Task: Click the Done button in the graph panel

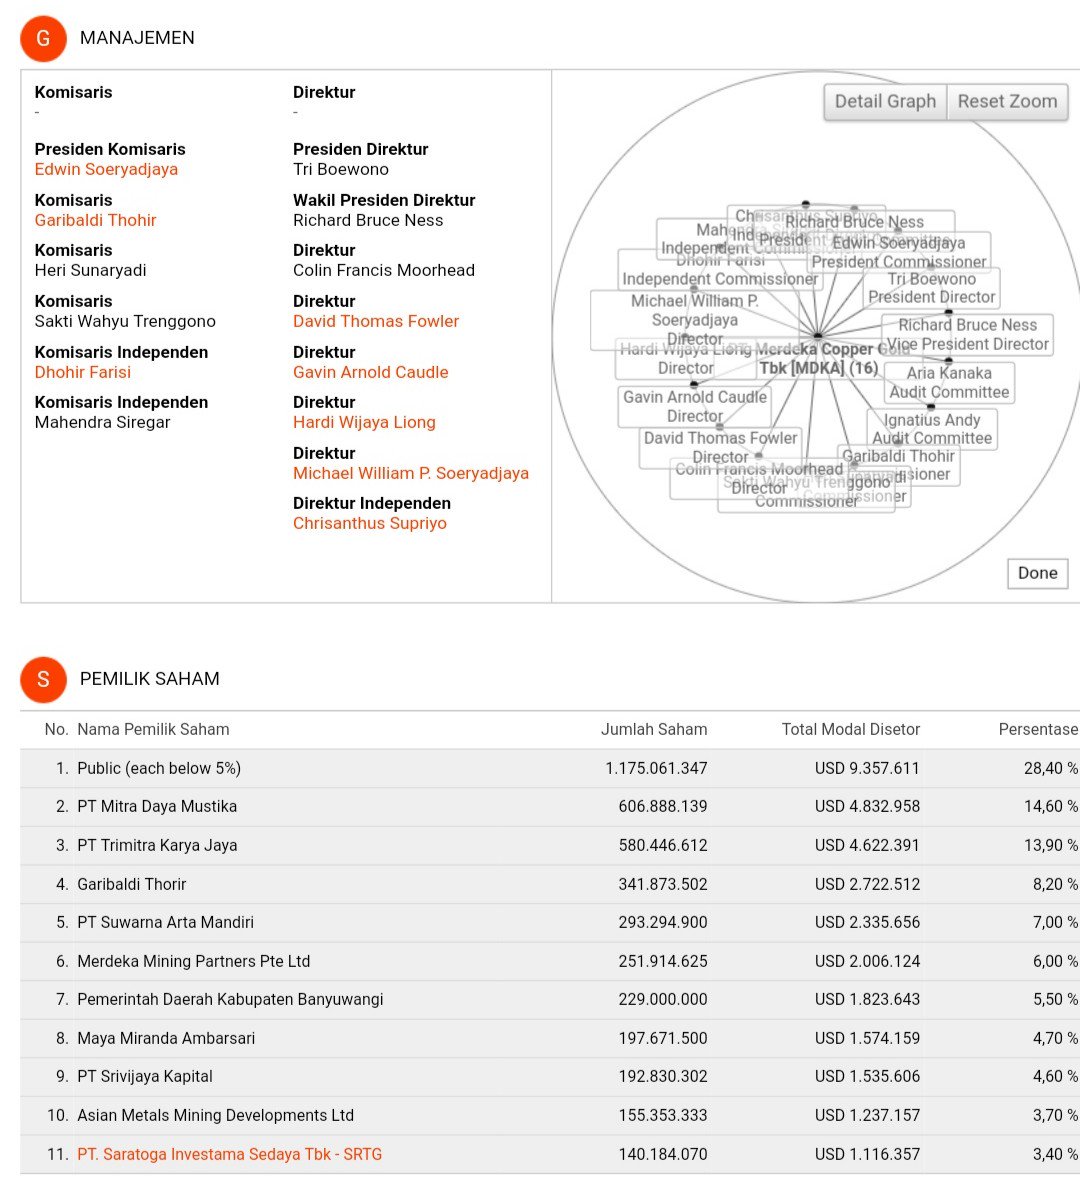Action: (1037, 573)
